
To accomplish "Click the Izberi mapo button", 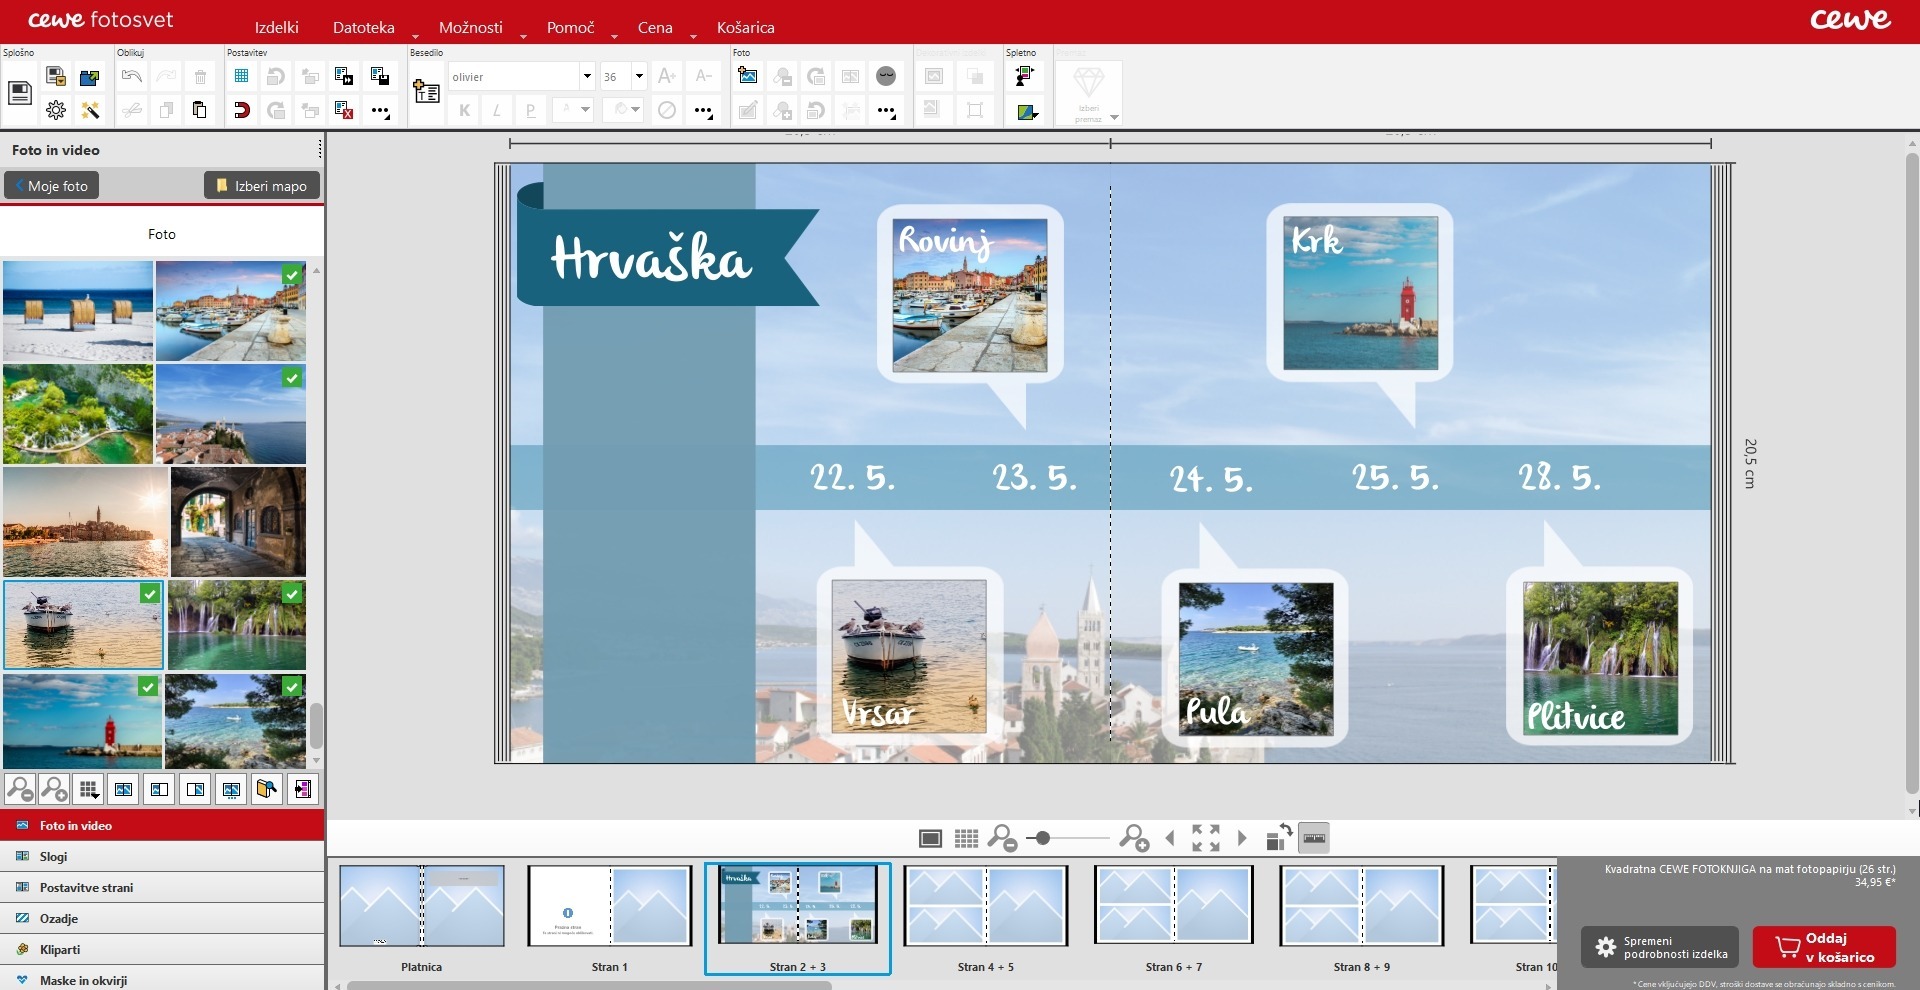I will [262, 185].
